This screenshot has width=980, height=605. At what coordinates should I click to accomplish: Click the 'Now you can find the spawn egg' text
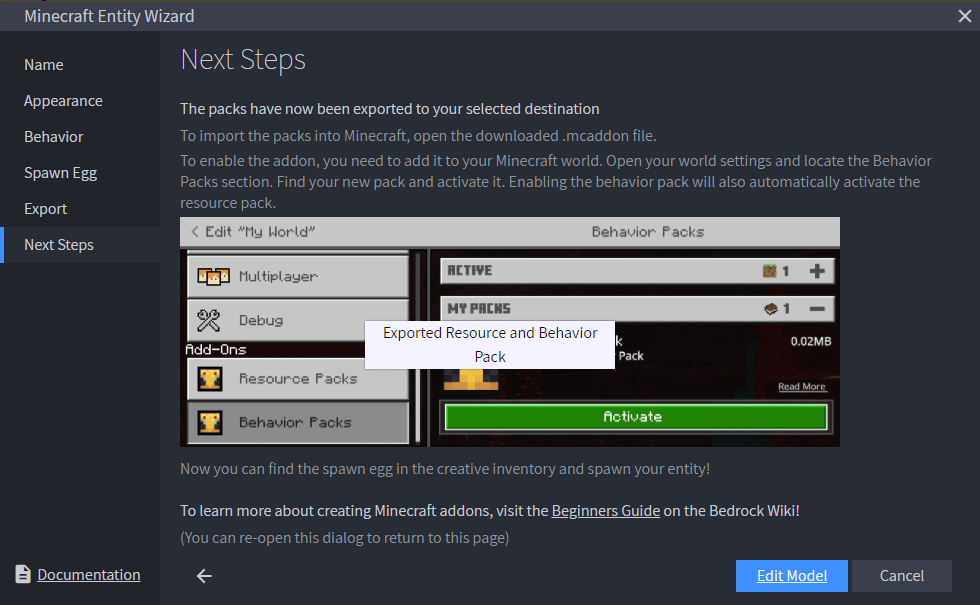(x=445, y=469)
